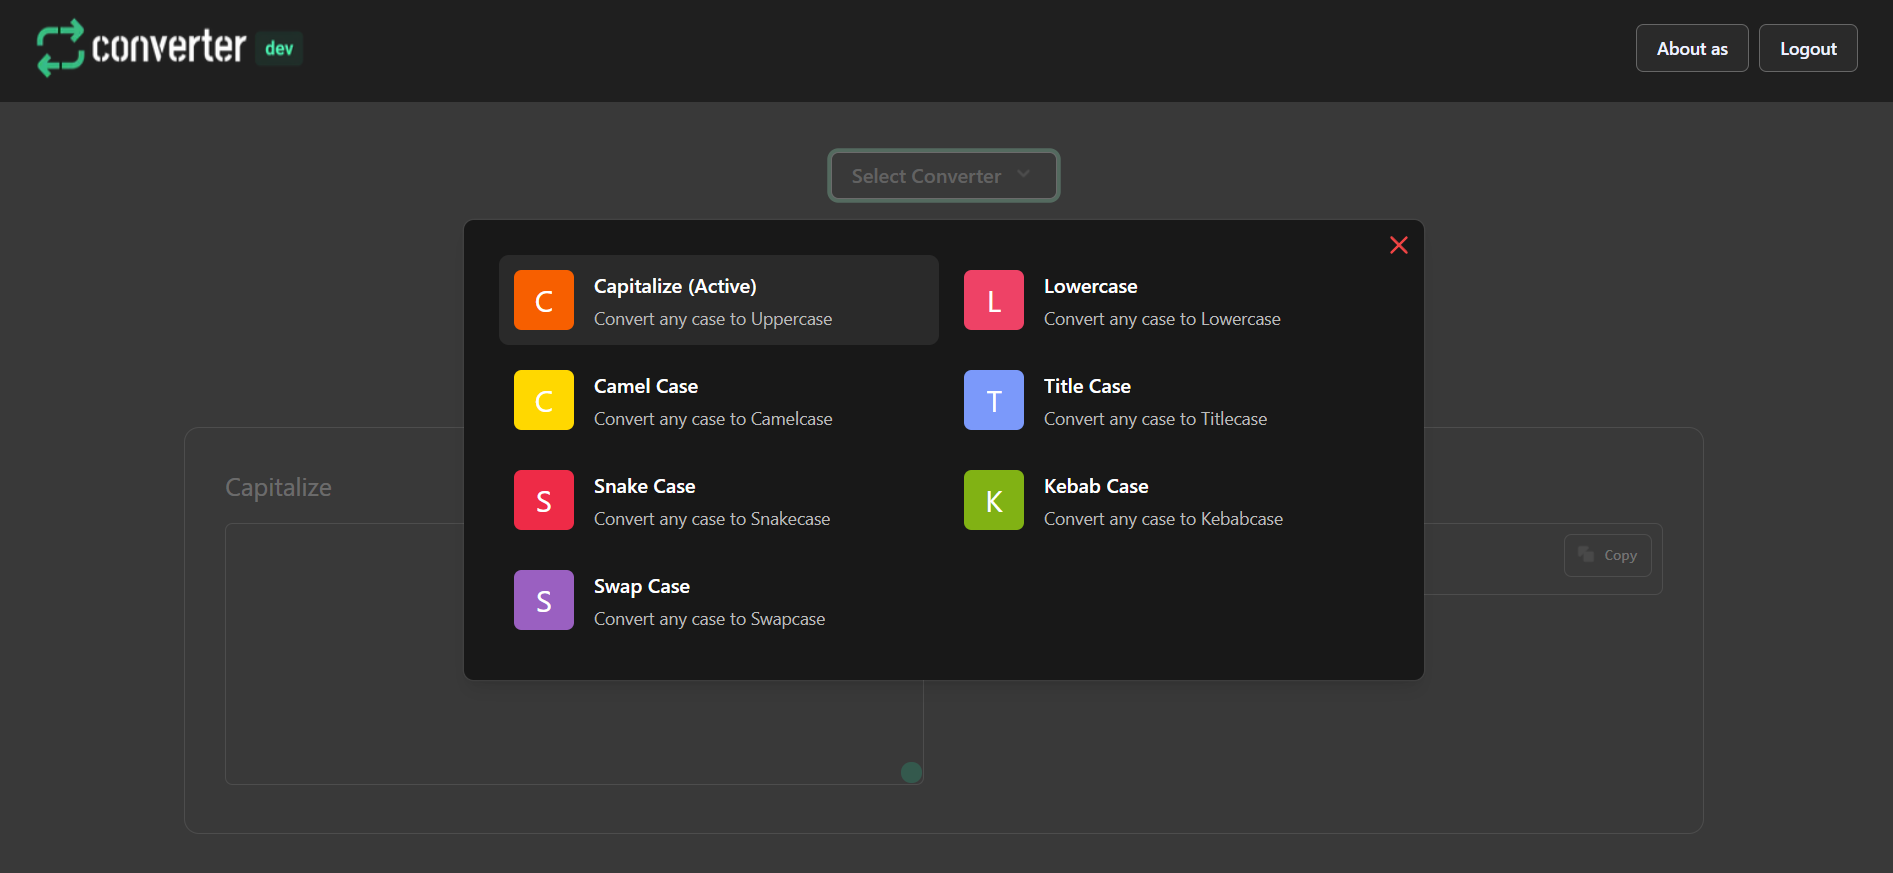
Task: Choose the Snake Case converter
Action: (719, 500)
